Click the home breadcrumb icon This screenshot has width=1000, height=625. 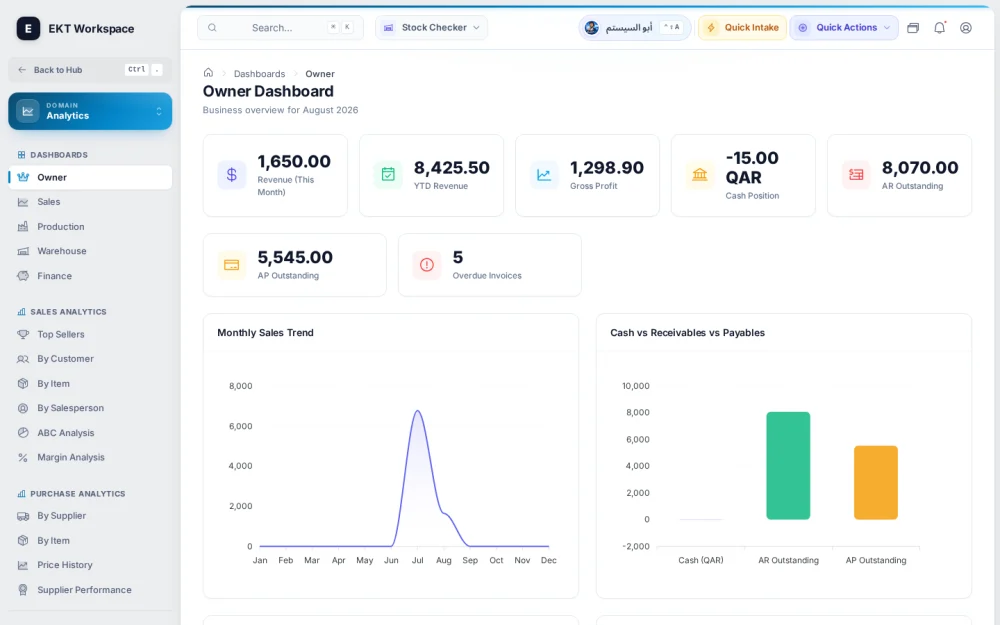[208, 73]
